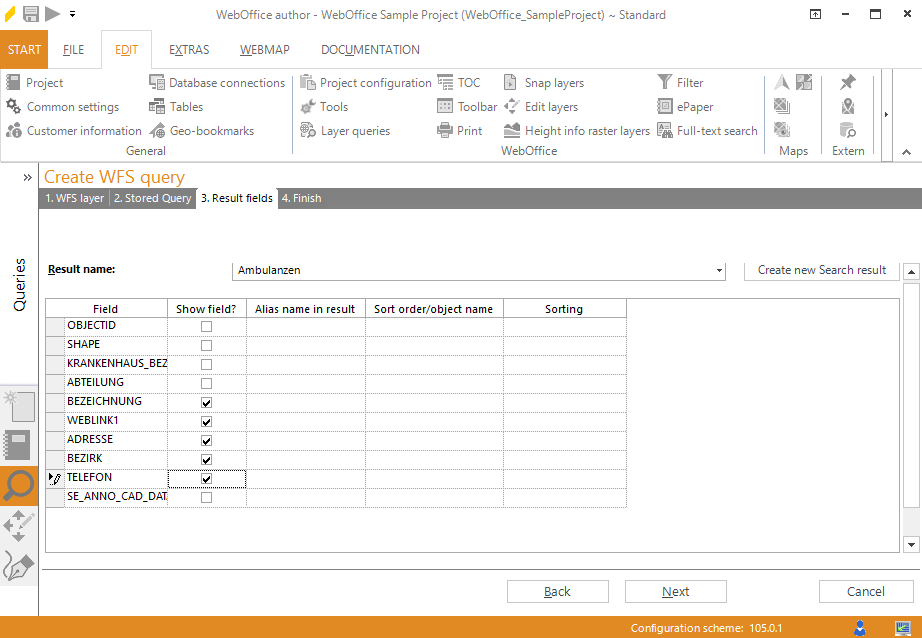The width and height of the screenshot is (922, 638).
Task: Click the Next button
Action: click(x=675, y=592)
